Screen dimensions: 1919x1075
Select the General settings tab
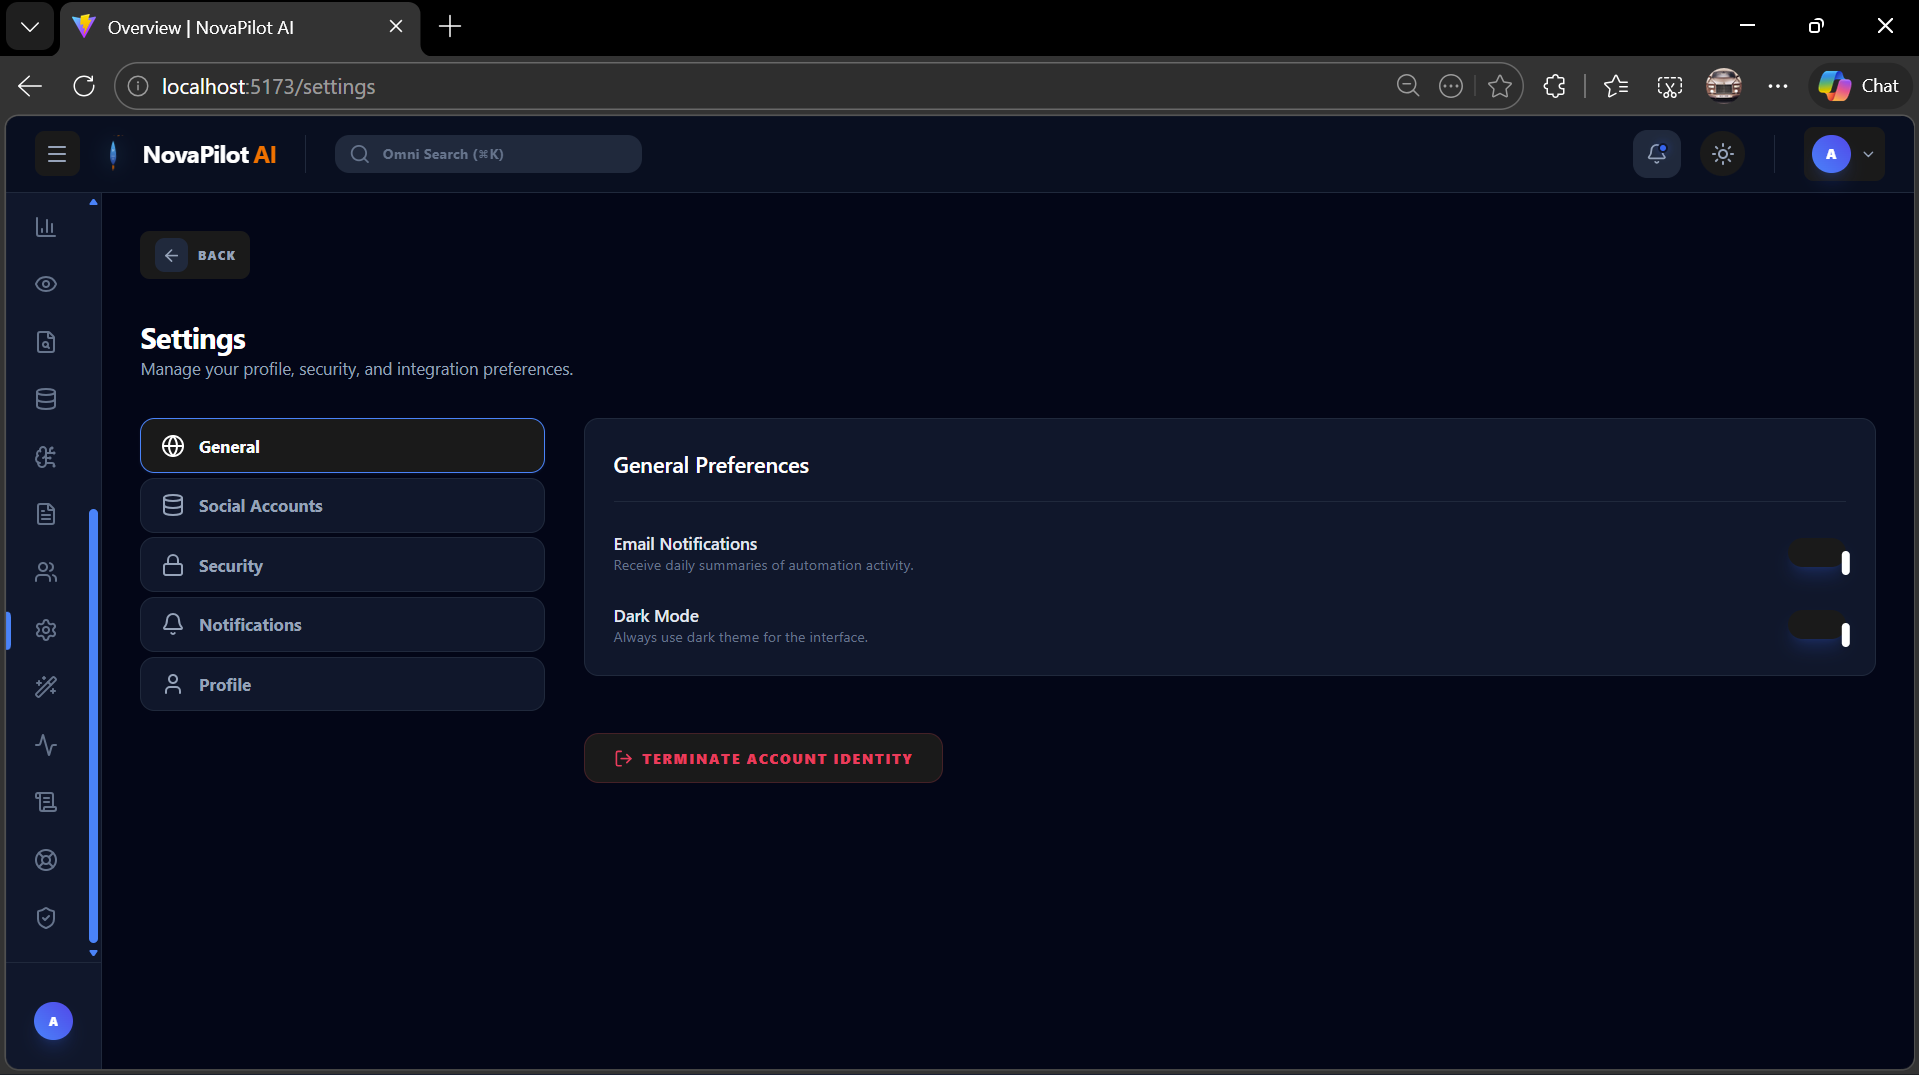tap(342, 446)
